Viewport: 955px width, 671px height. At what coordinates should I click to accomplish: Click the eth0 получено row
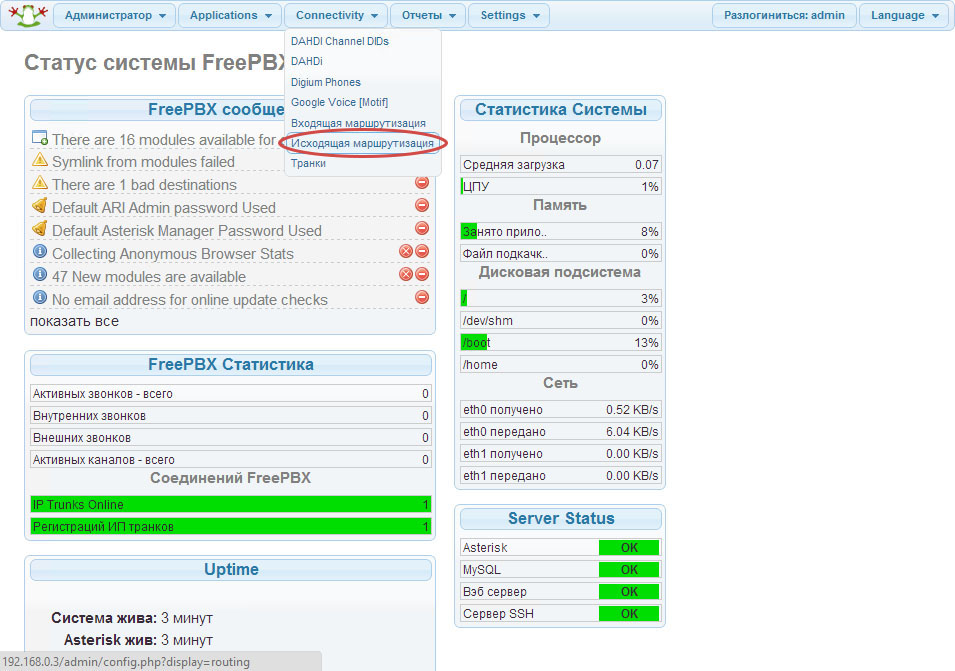[560, 409]
